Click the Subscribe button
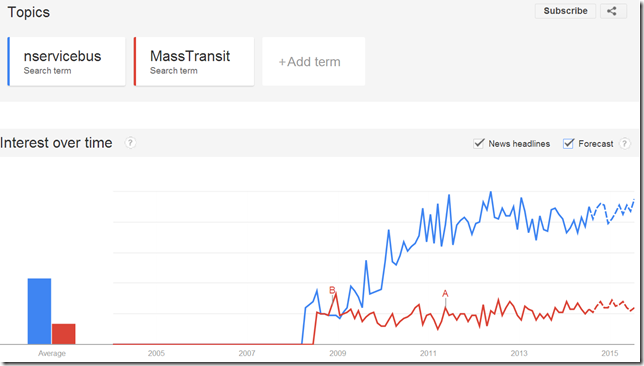This screenshot has width=644, height=366. point(565,11)
